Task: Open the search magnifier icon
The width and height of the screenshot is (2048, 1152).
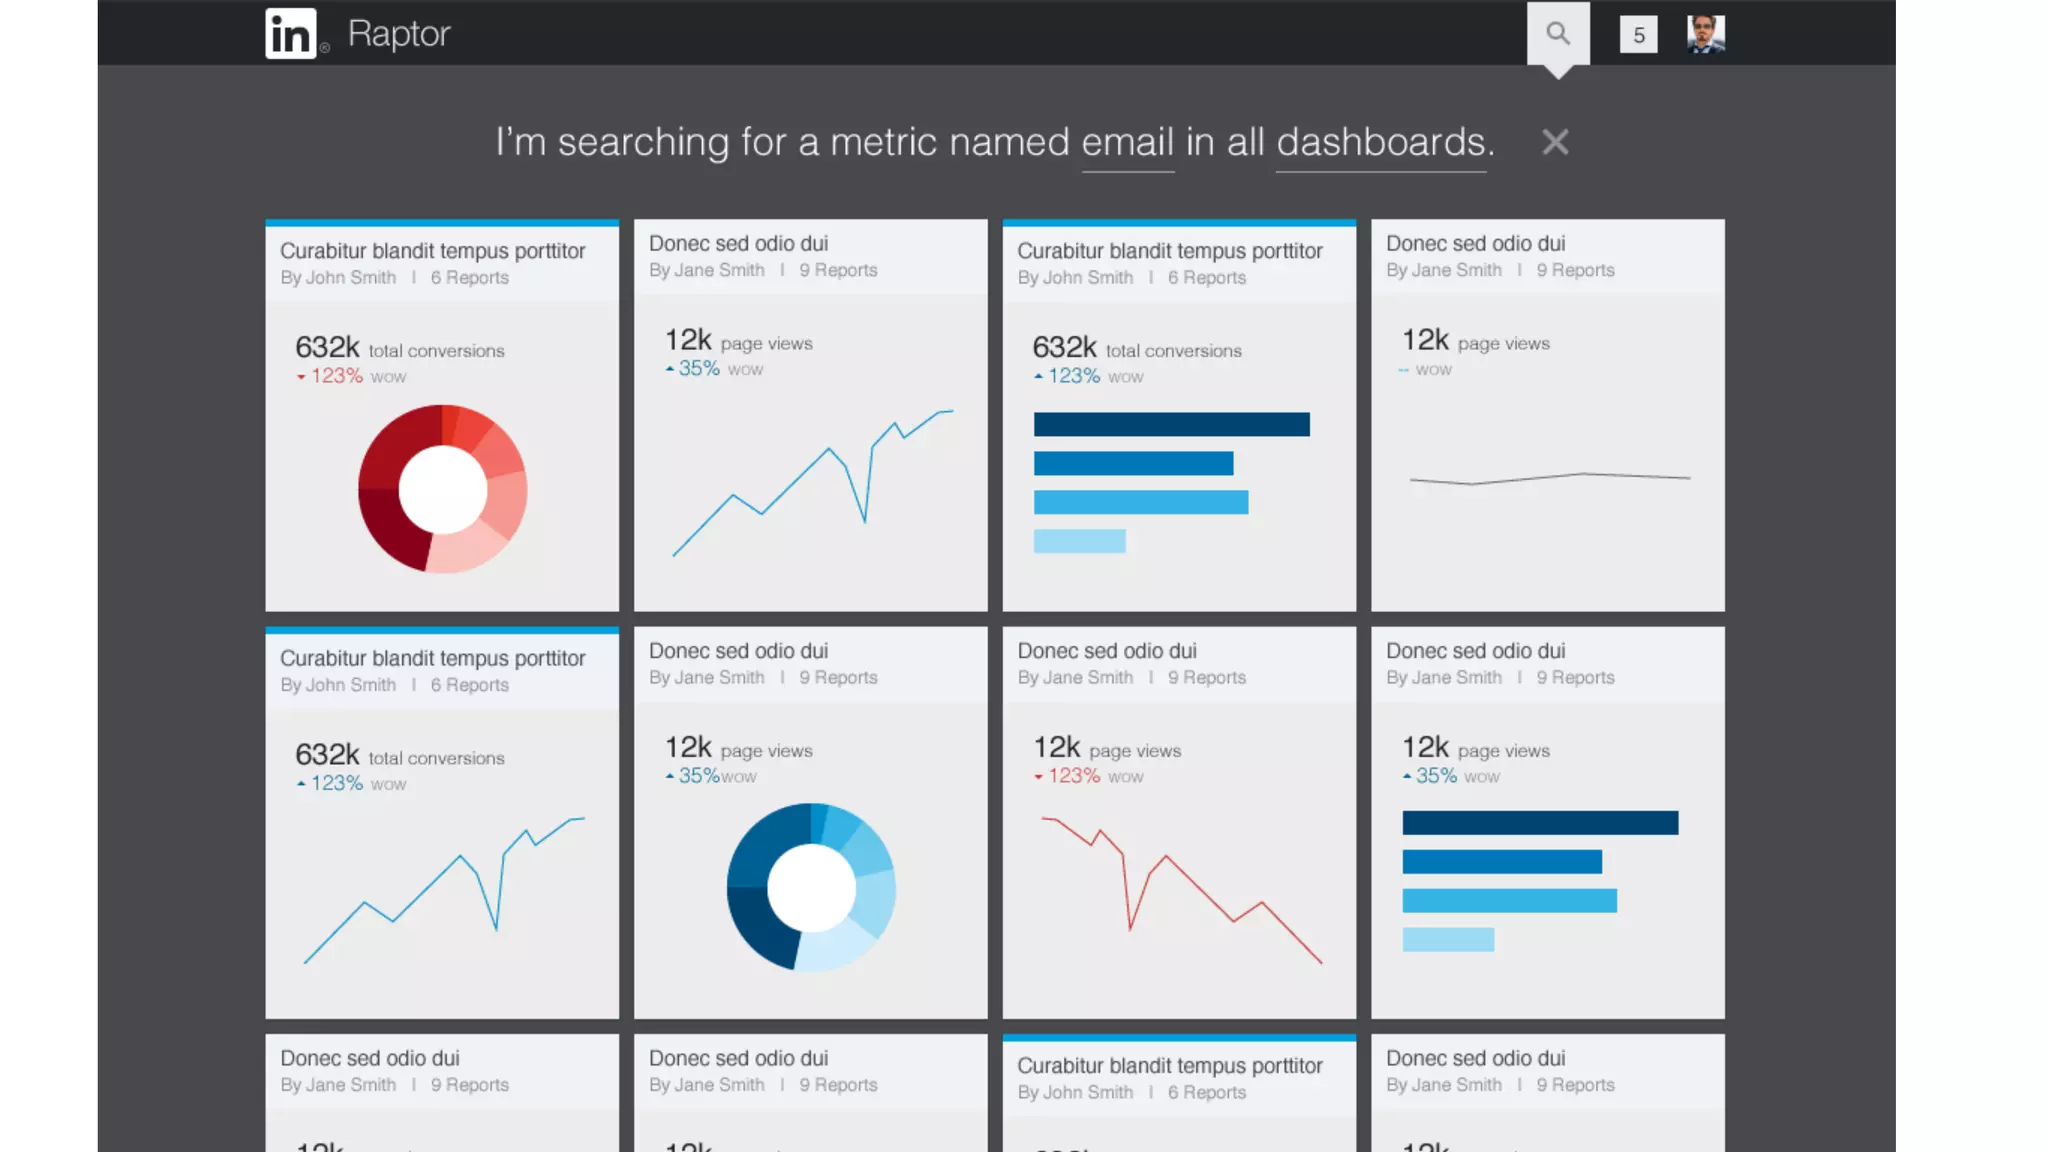Action: (1557, 34)
